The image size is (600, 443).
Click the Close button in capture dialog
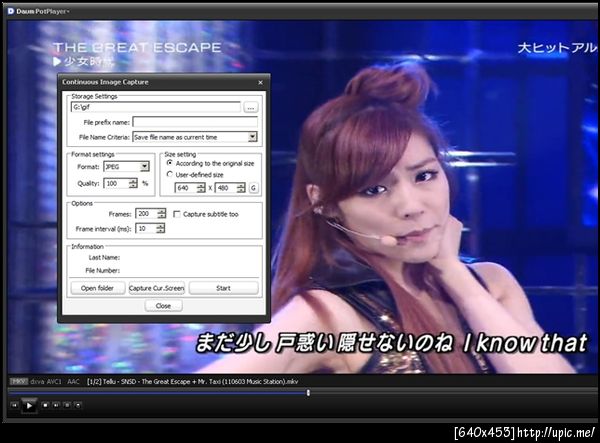(163, 306)
